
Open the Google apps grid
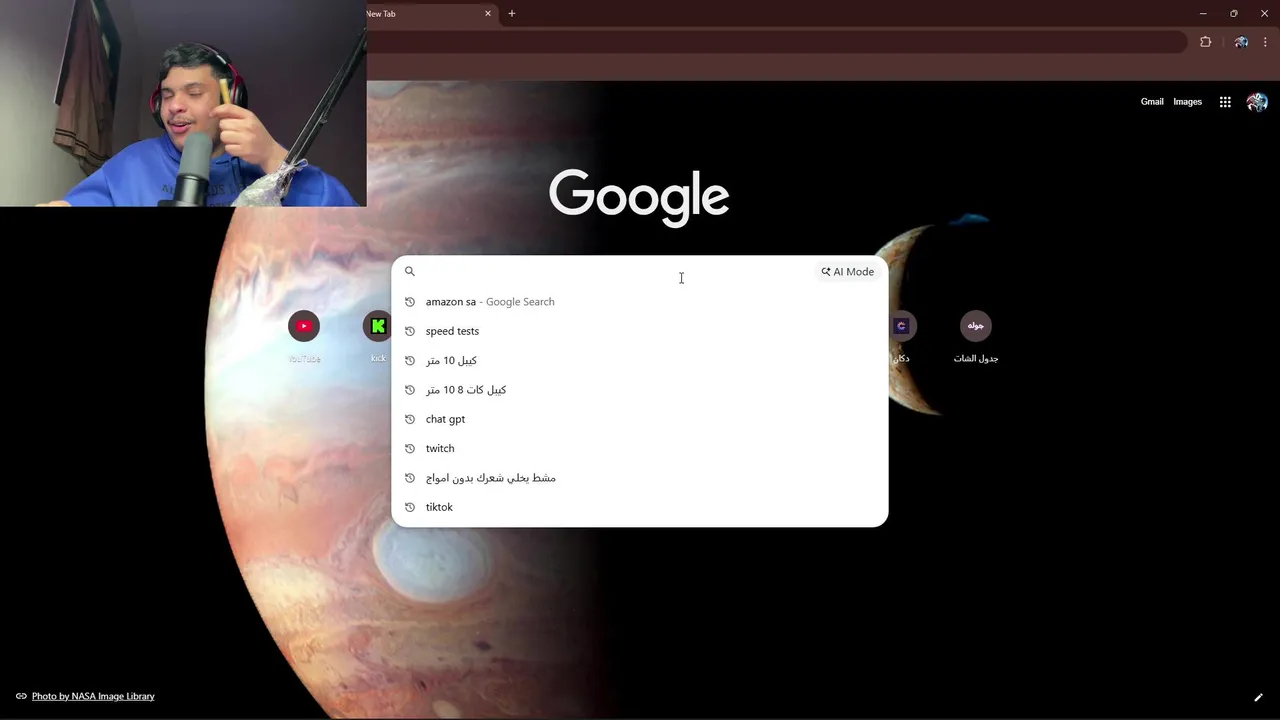tap(1225, 102)
